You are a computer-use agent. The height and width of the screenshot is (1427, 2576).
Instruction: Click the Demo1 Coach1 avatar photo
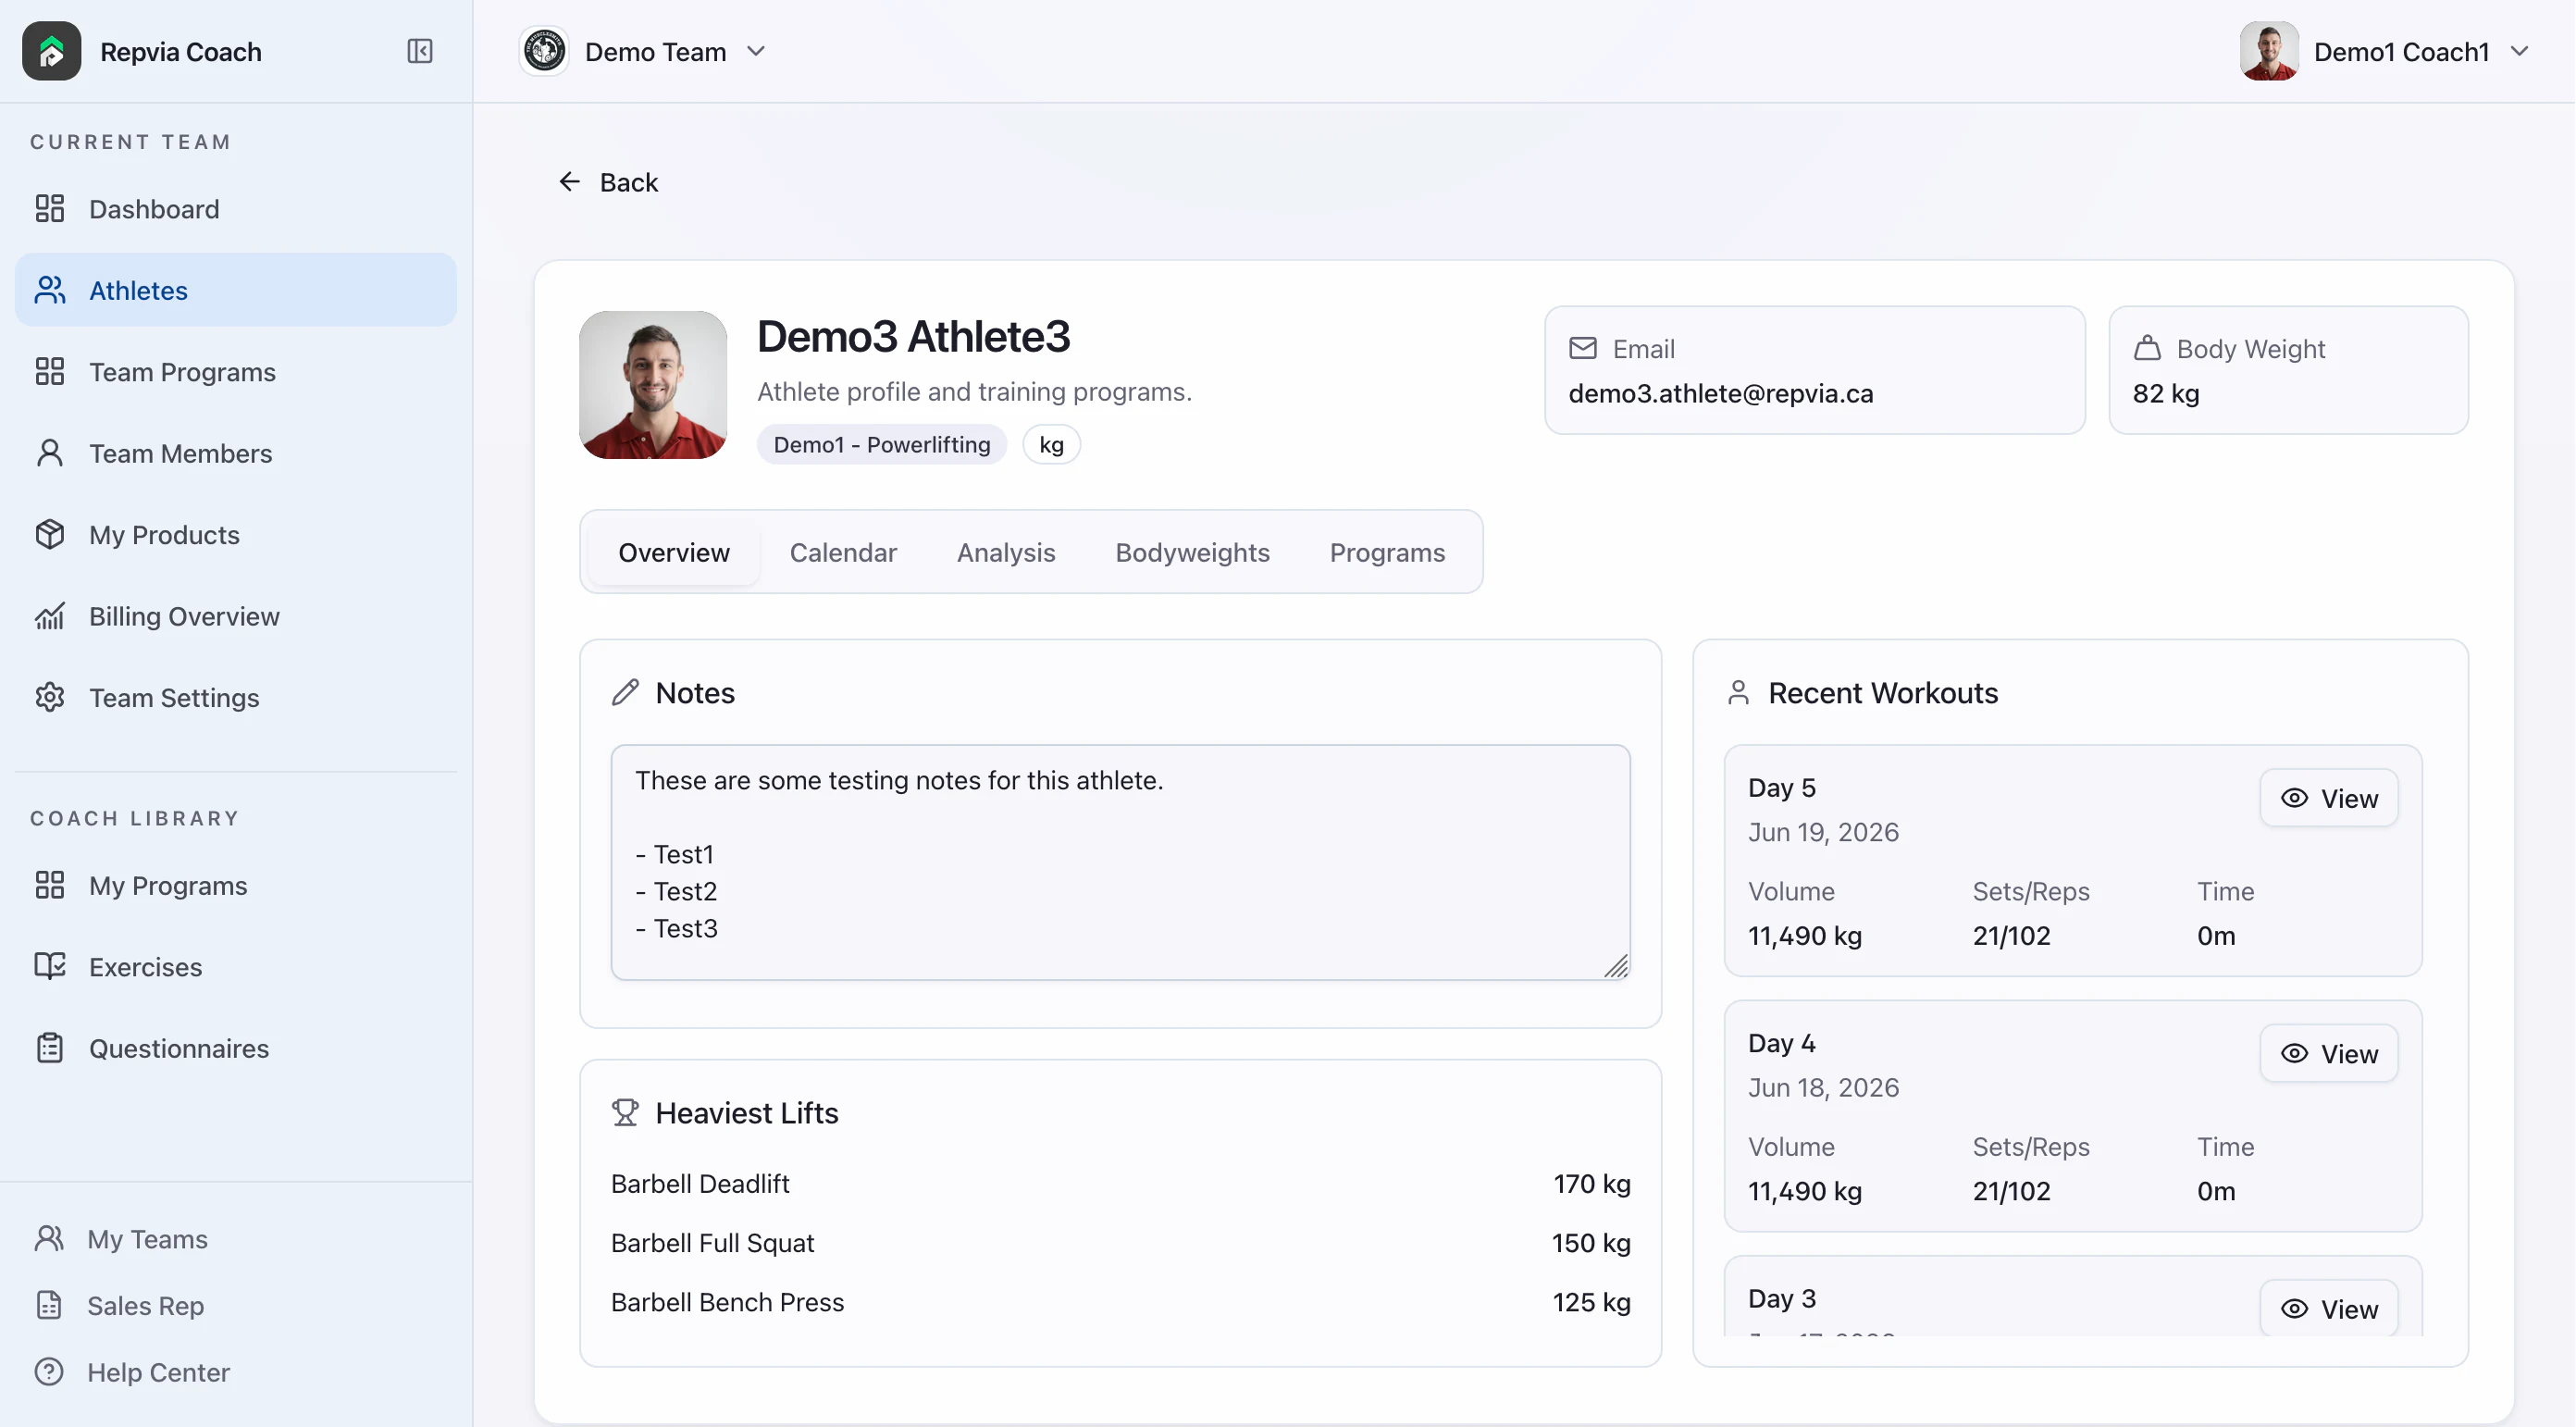pos(2270,51)
